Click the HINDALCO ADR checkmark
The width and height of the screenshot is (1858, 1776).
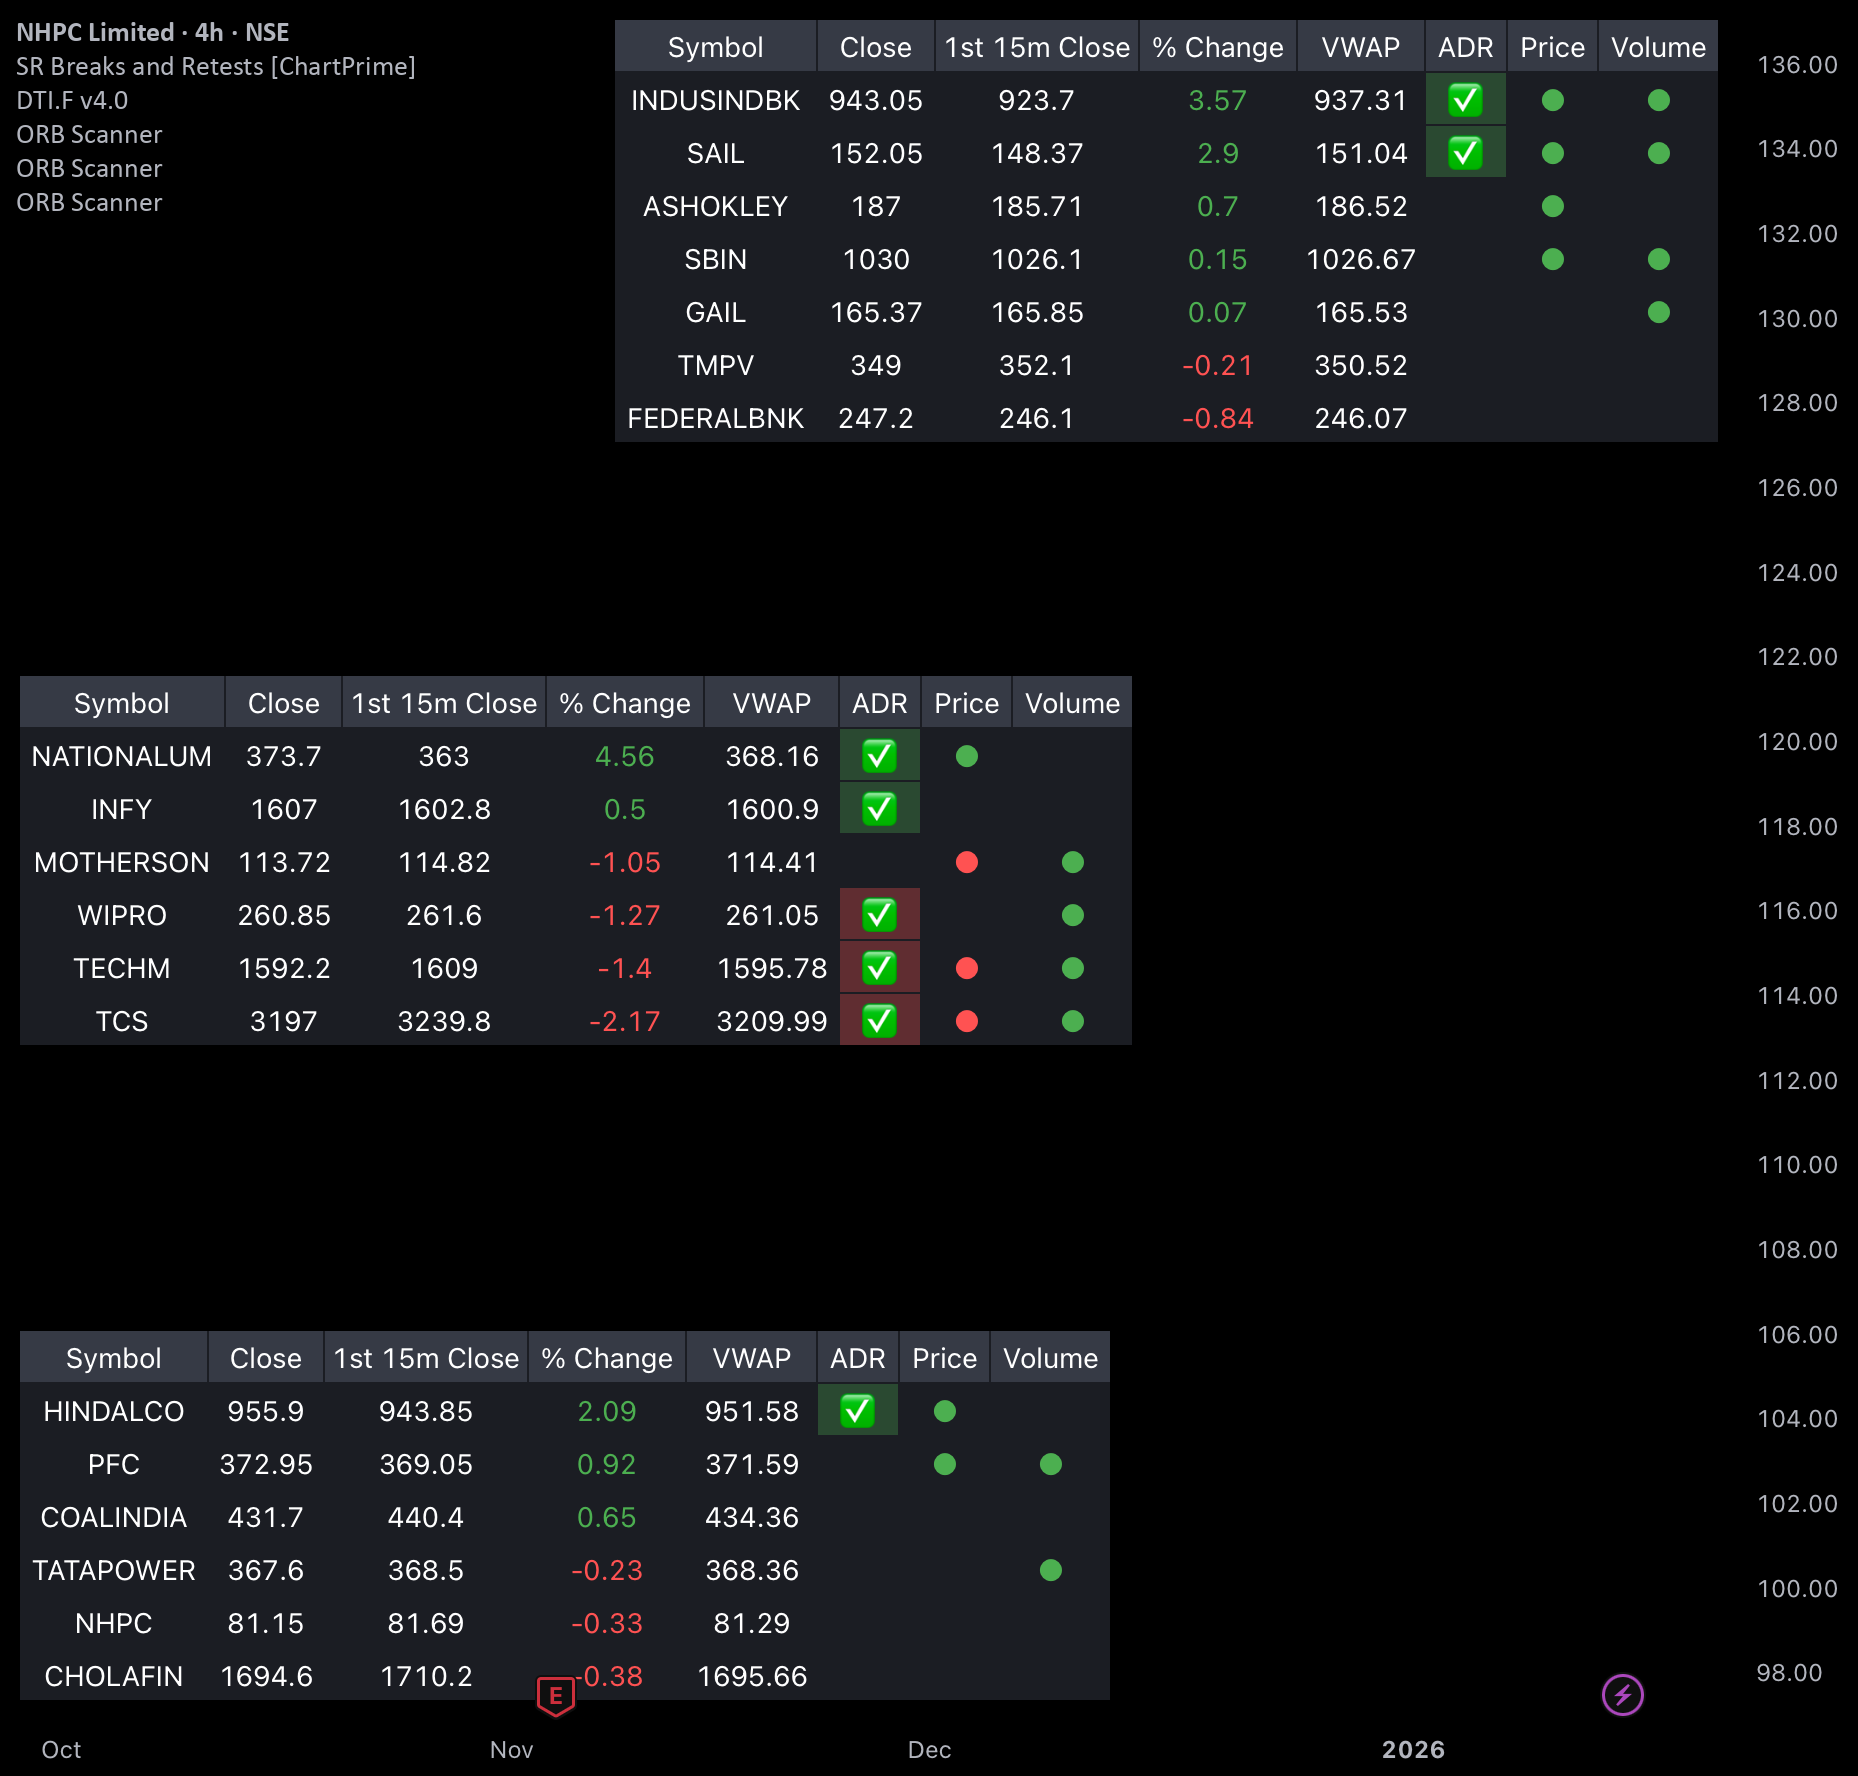point(857,1411)
